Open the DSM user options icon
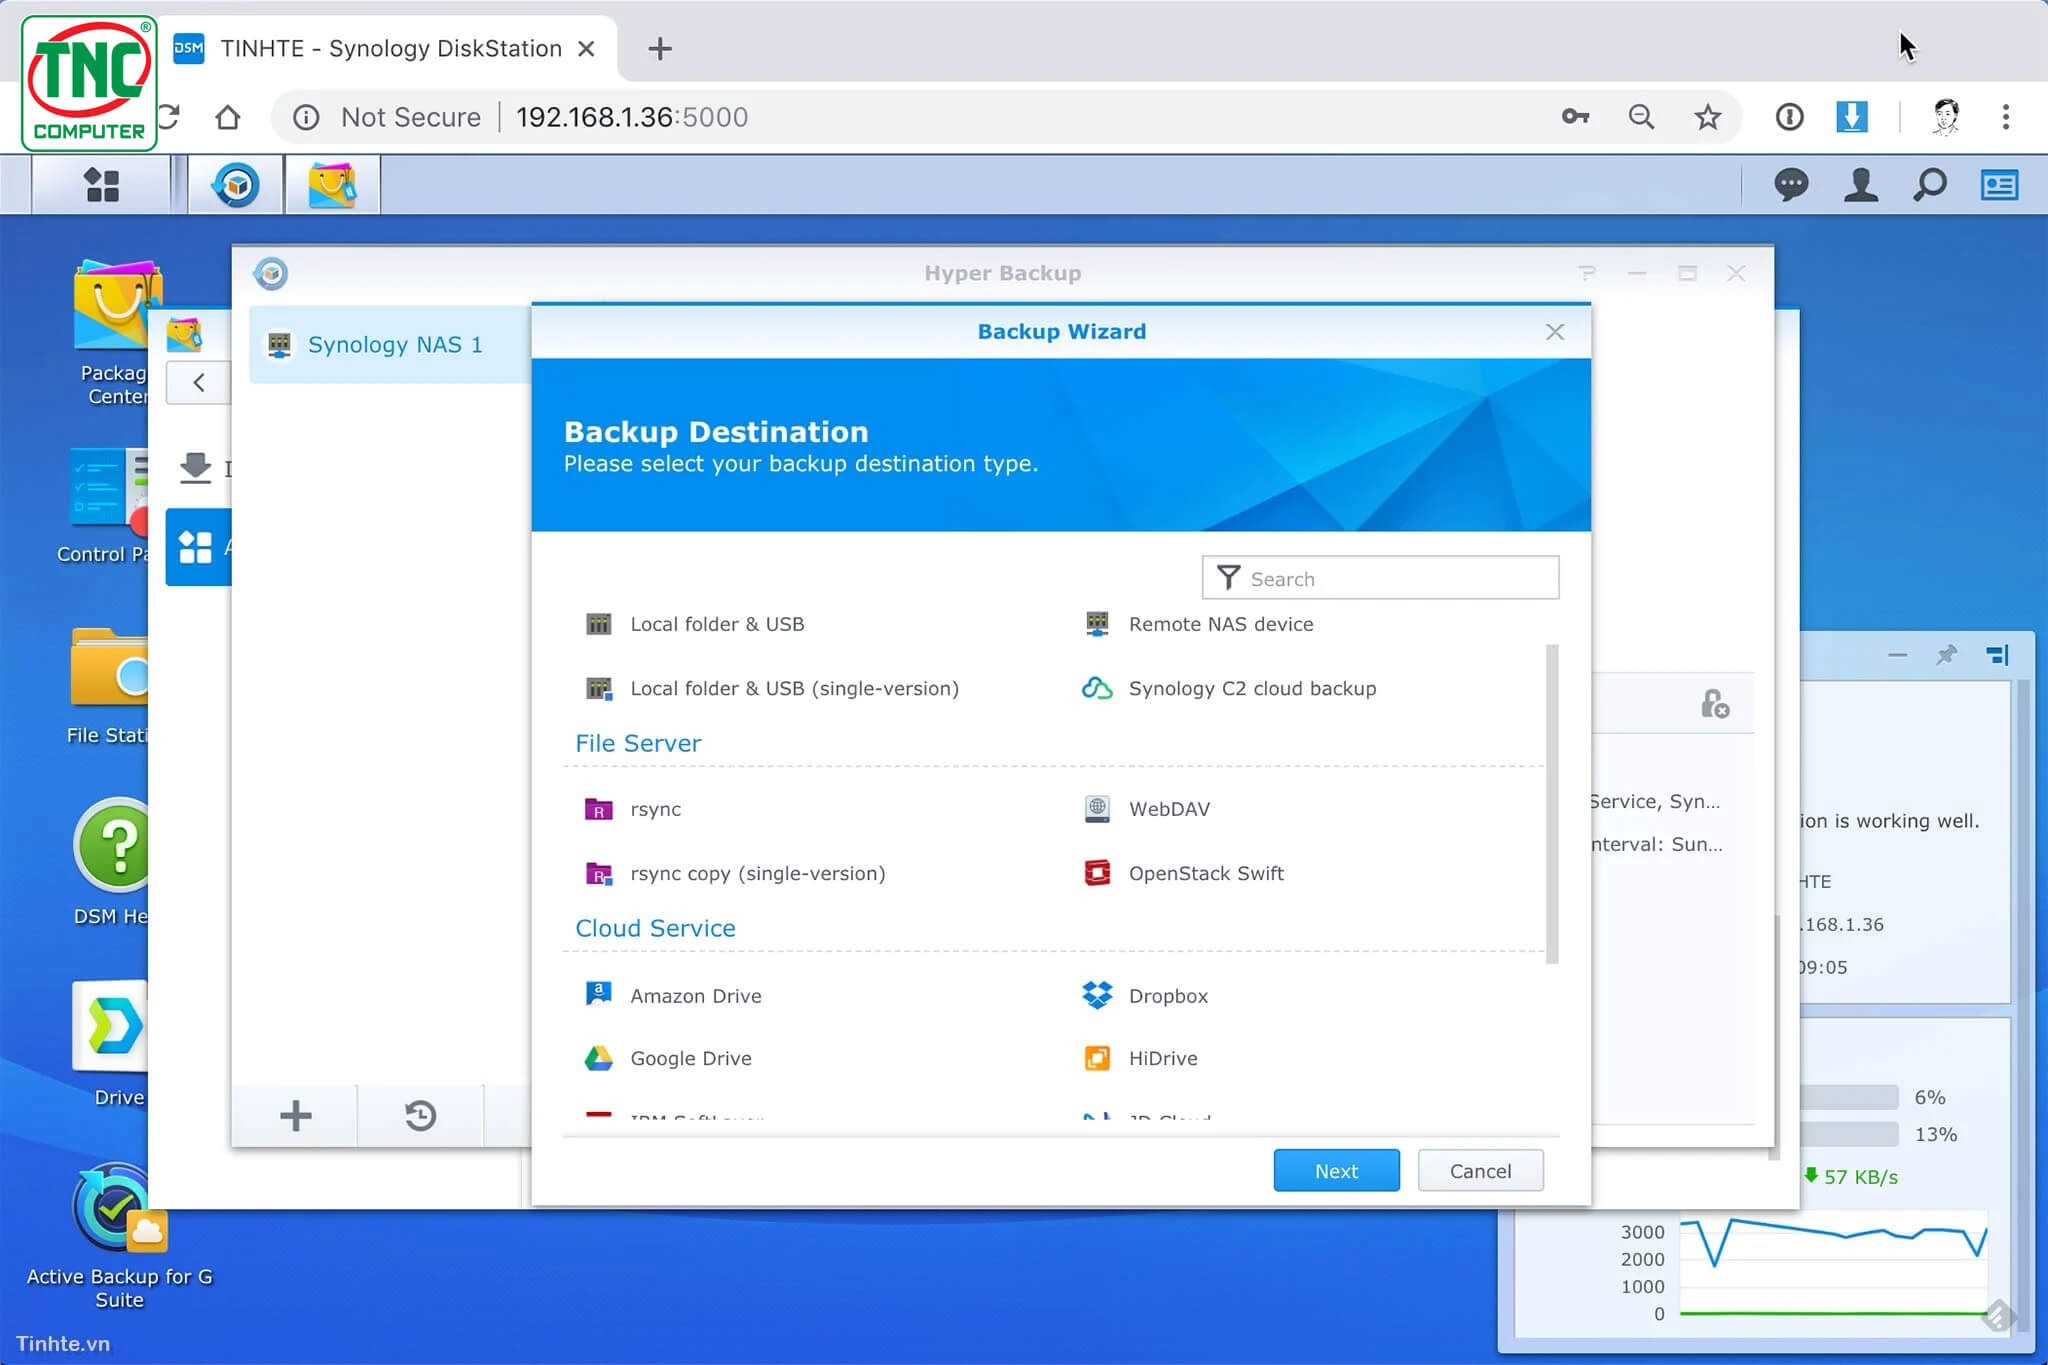Viewport: 2048px width, 1365px height. (1860, 185)
